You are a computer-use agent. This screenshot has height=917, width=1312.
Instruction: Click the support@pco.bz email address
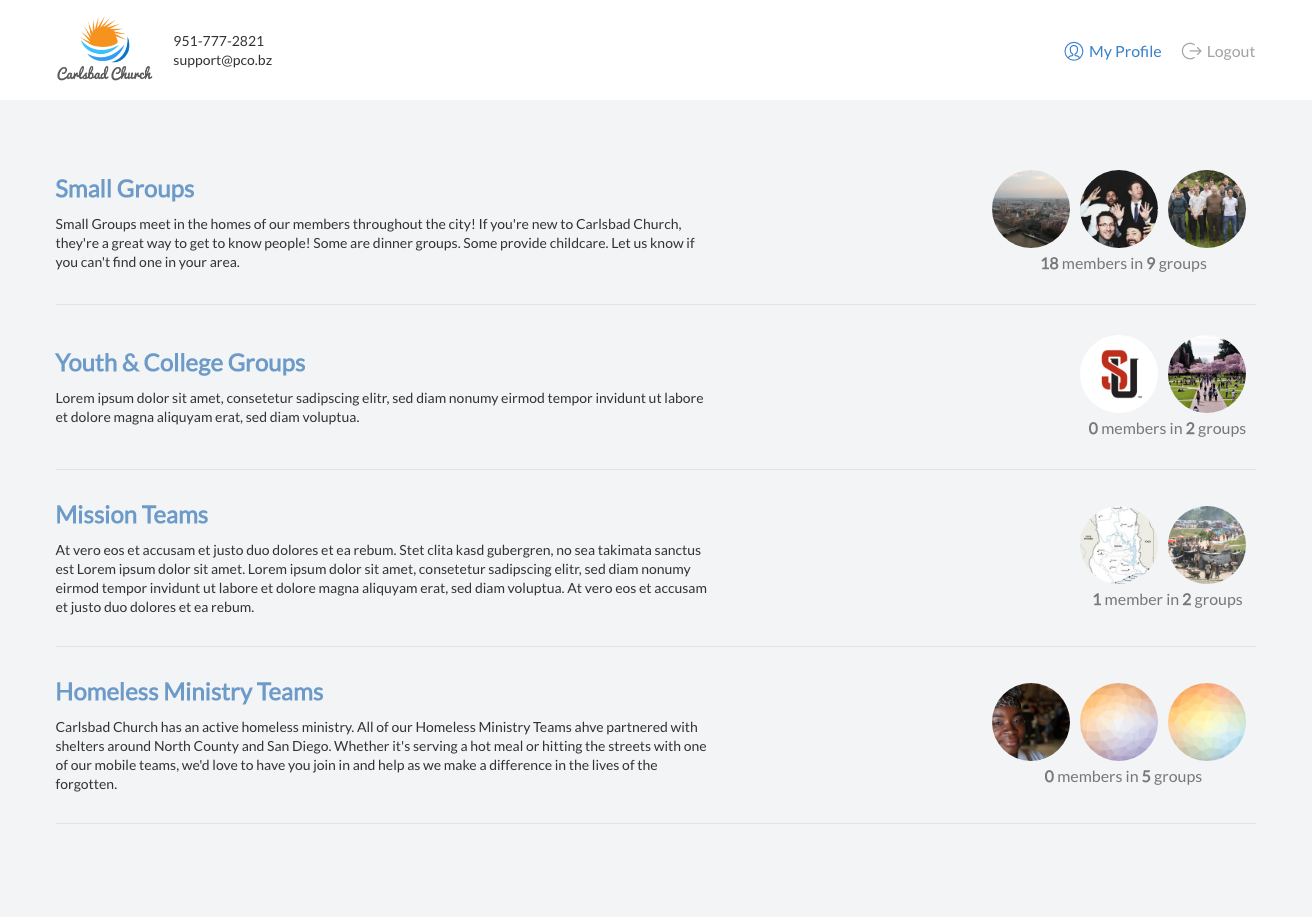[x=222, y=59]
